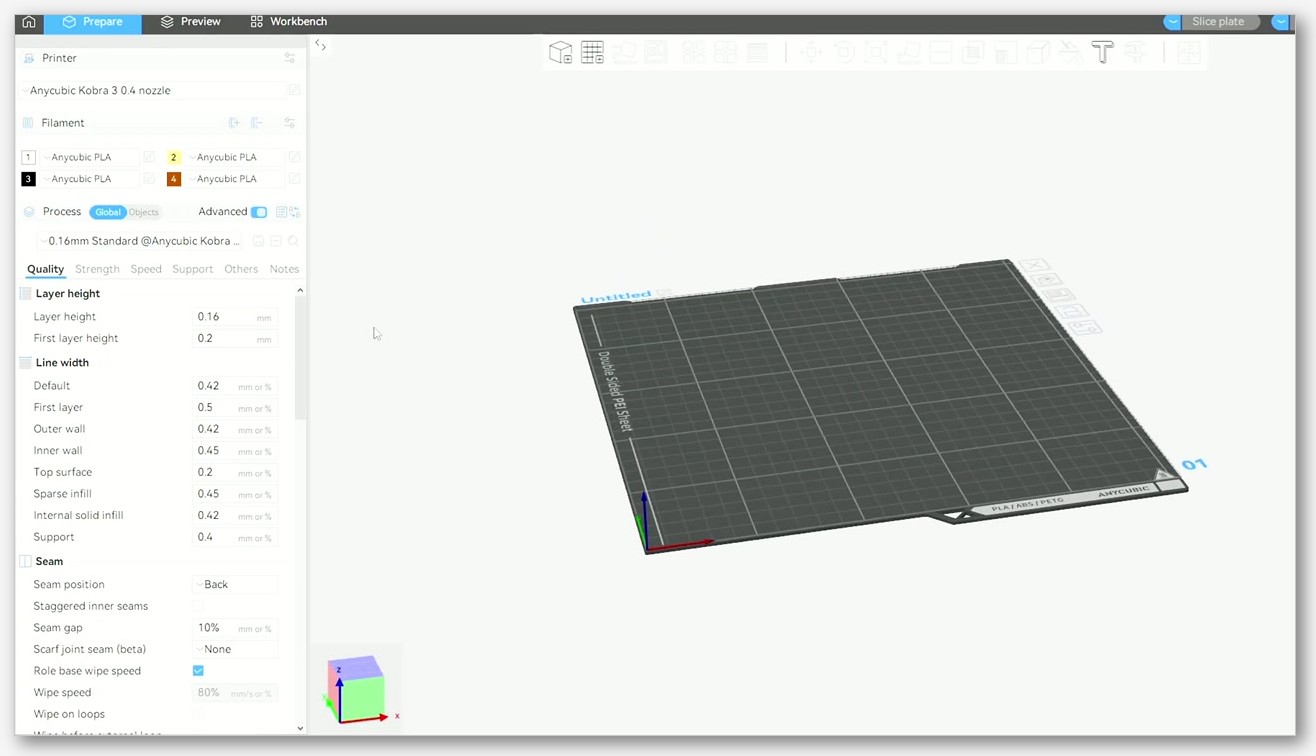Open filament 2 Anycubic PLA dropdown

pyautogui.click(x=237, y=157)
